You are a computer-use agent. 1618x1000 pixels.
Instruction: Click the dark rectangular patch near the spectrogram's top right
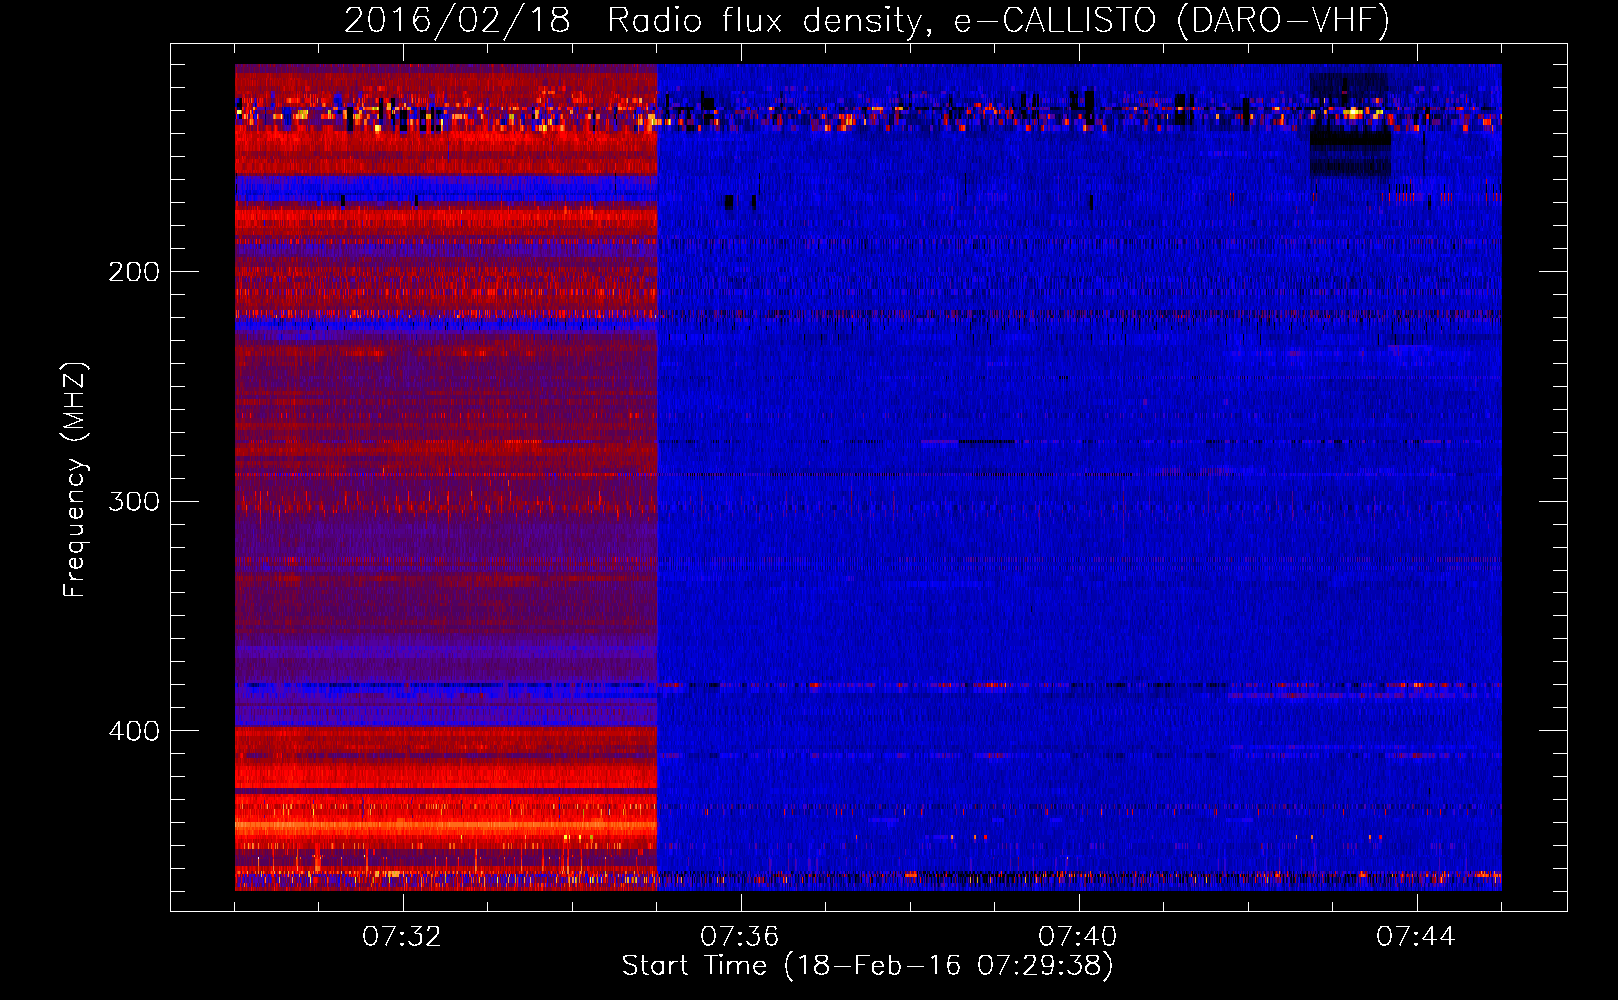tap(1350, 125)
